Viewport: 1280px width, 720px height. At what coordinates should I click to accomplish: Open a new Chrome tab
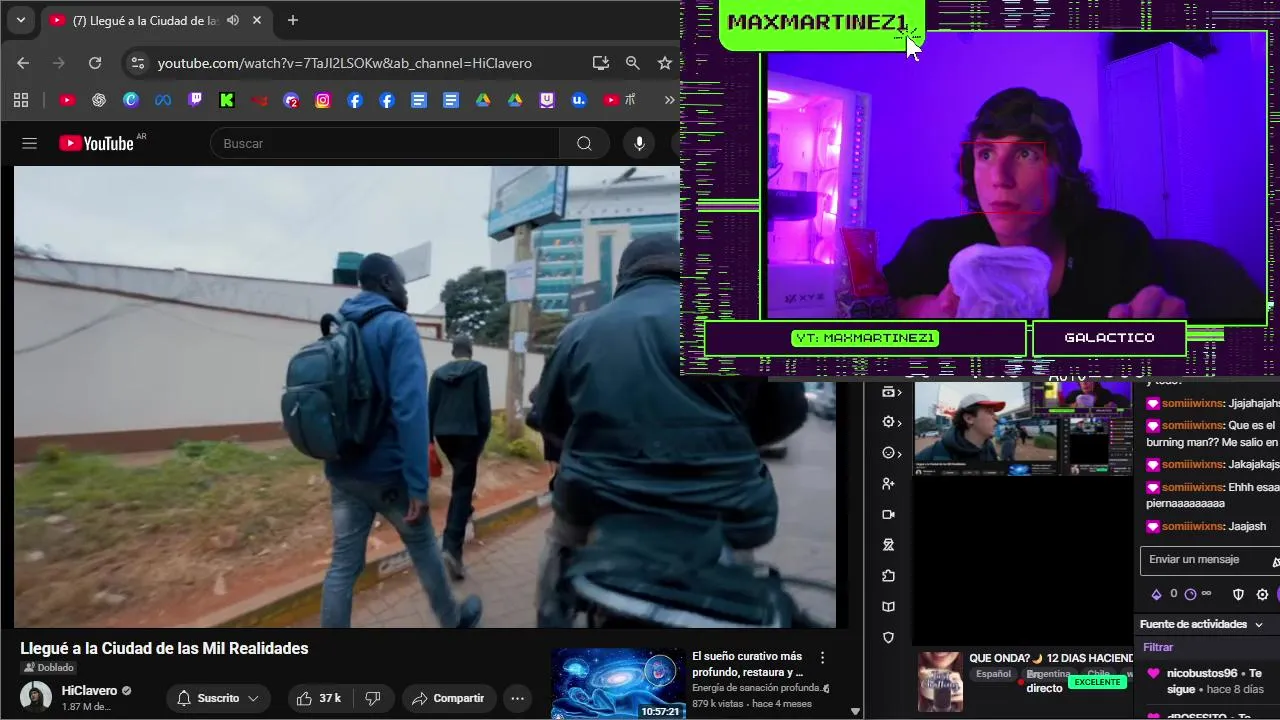[x=292, y=20]
